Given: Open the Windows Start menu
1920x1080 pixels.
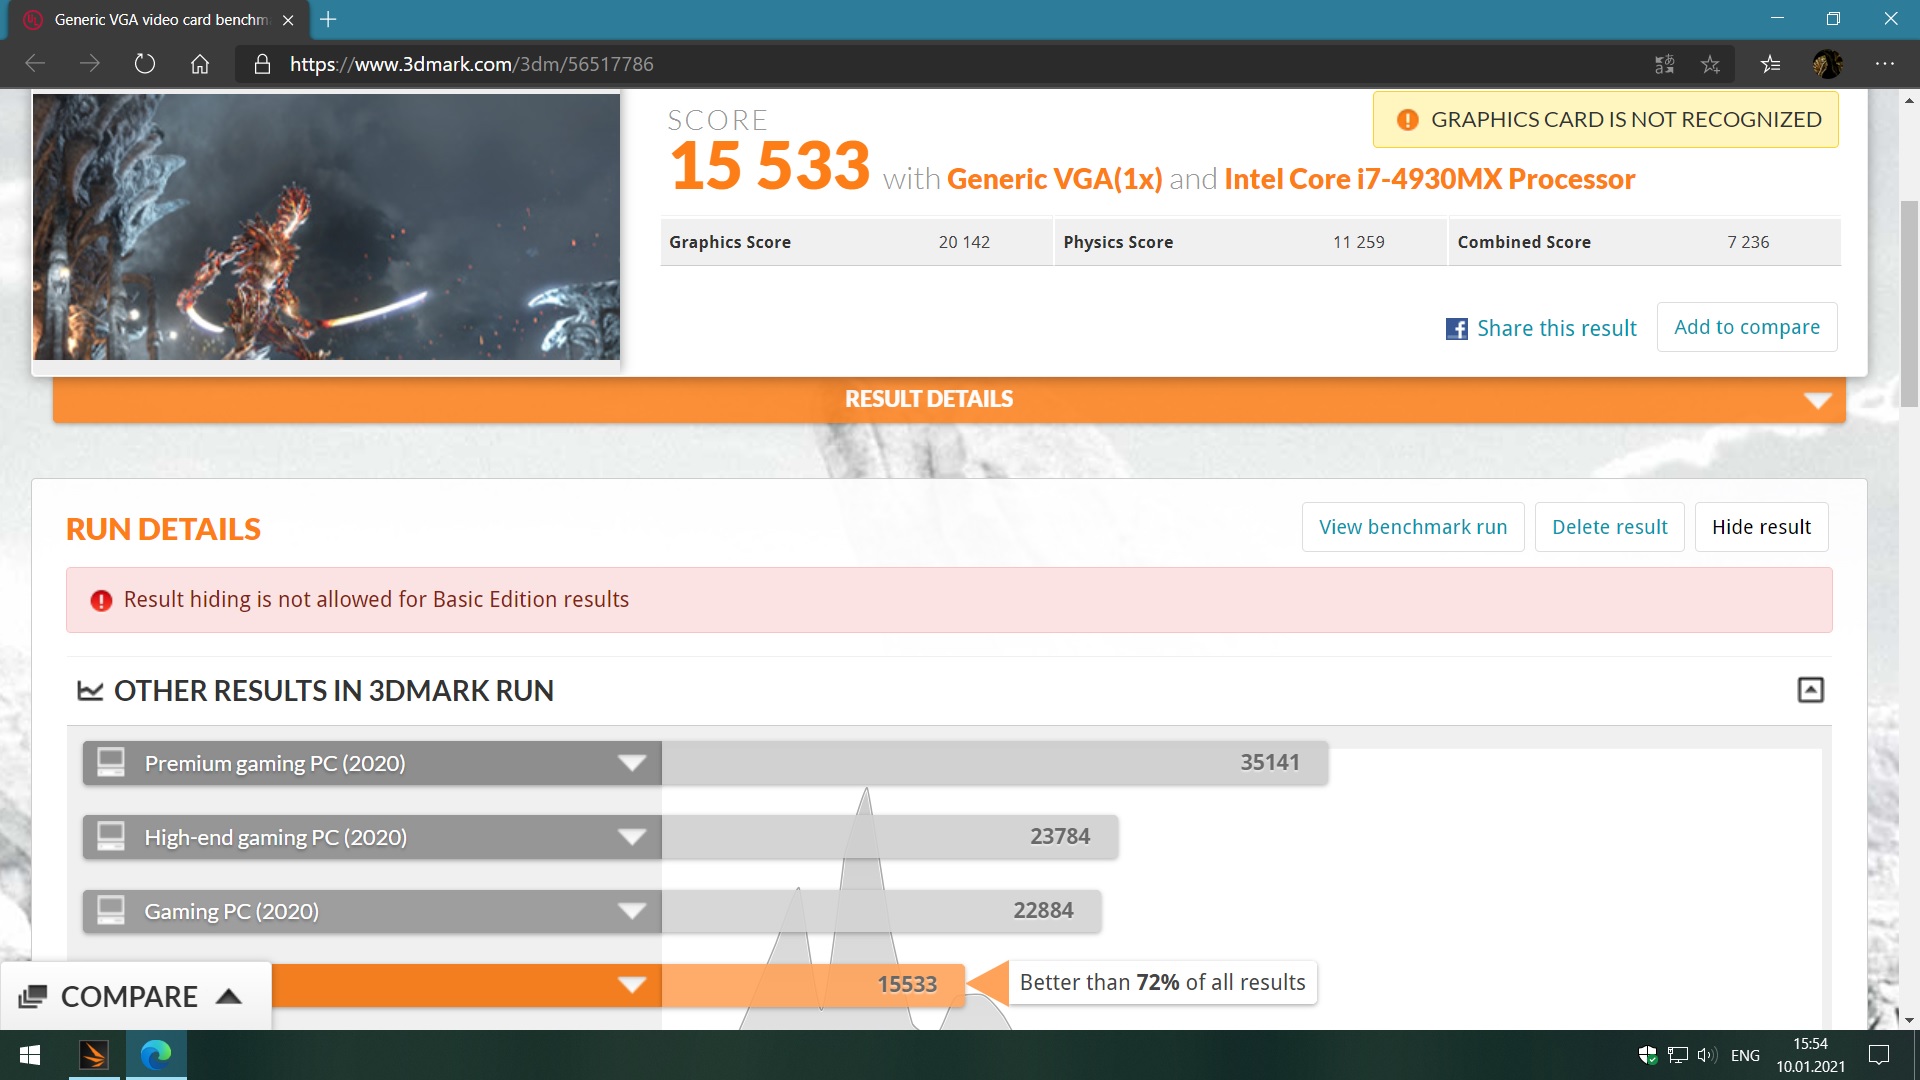Looking at the screenshot, I should (x=30, y=1055).
